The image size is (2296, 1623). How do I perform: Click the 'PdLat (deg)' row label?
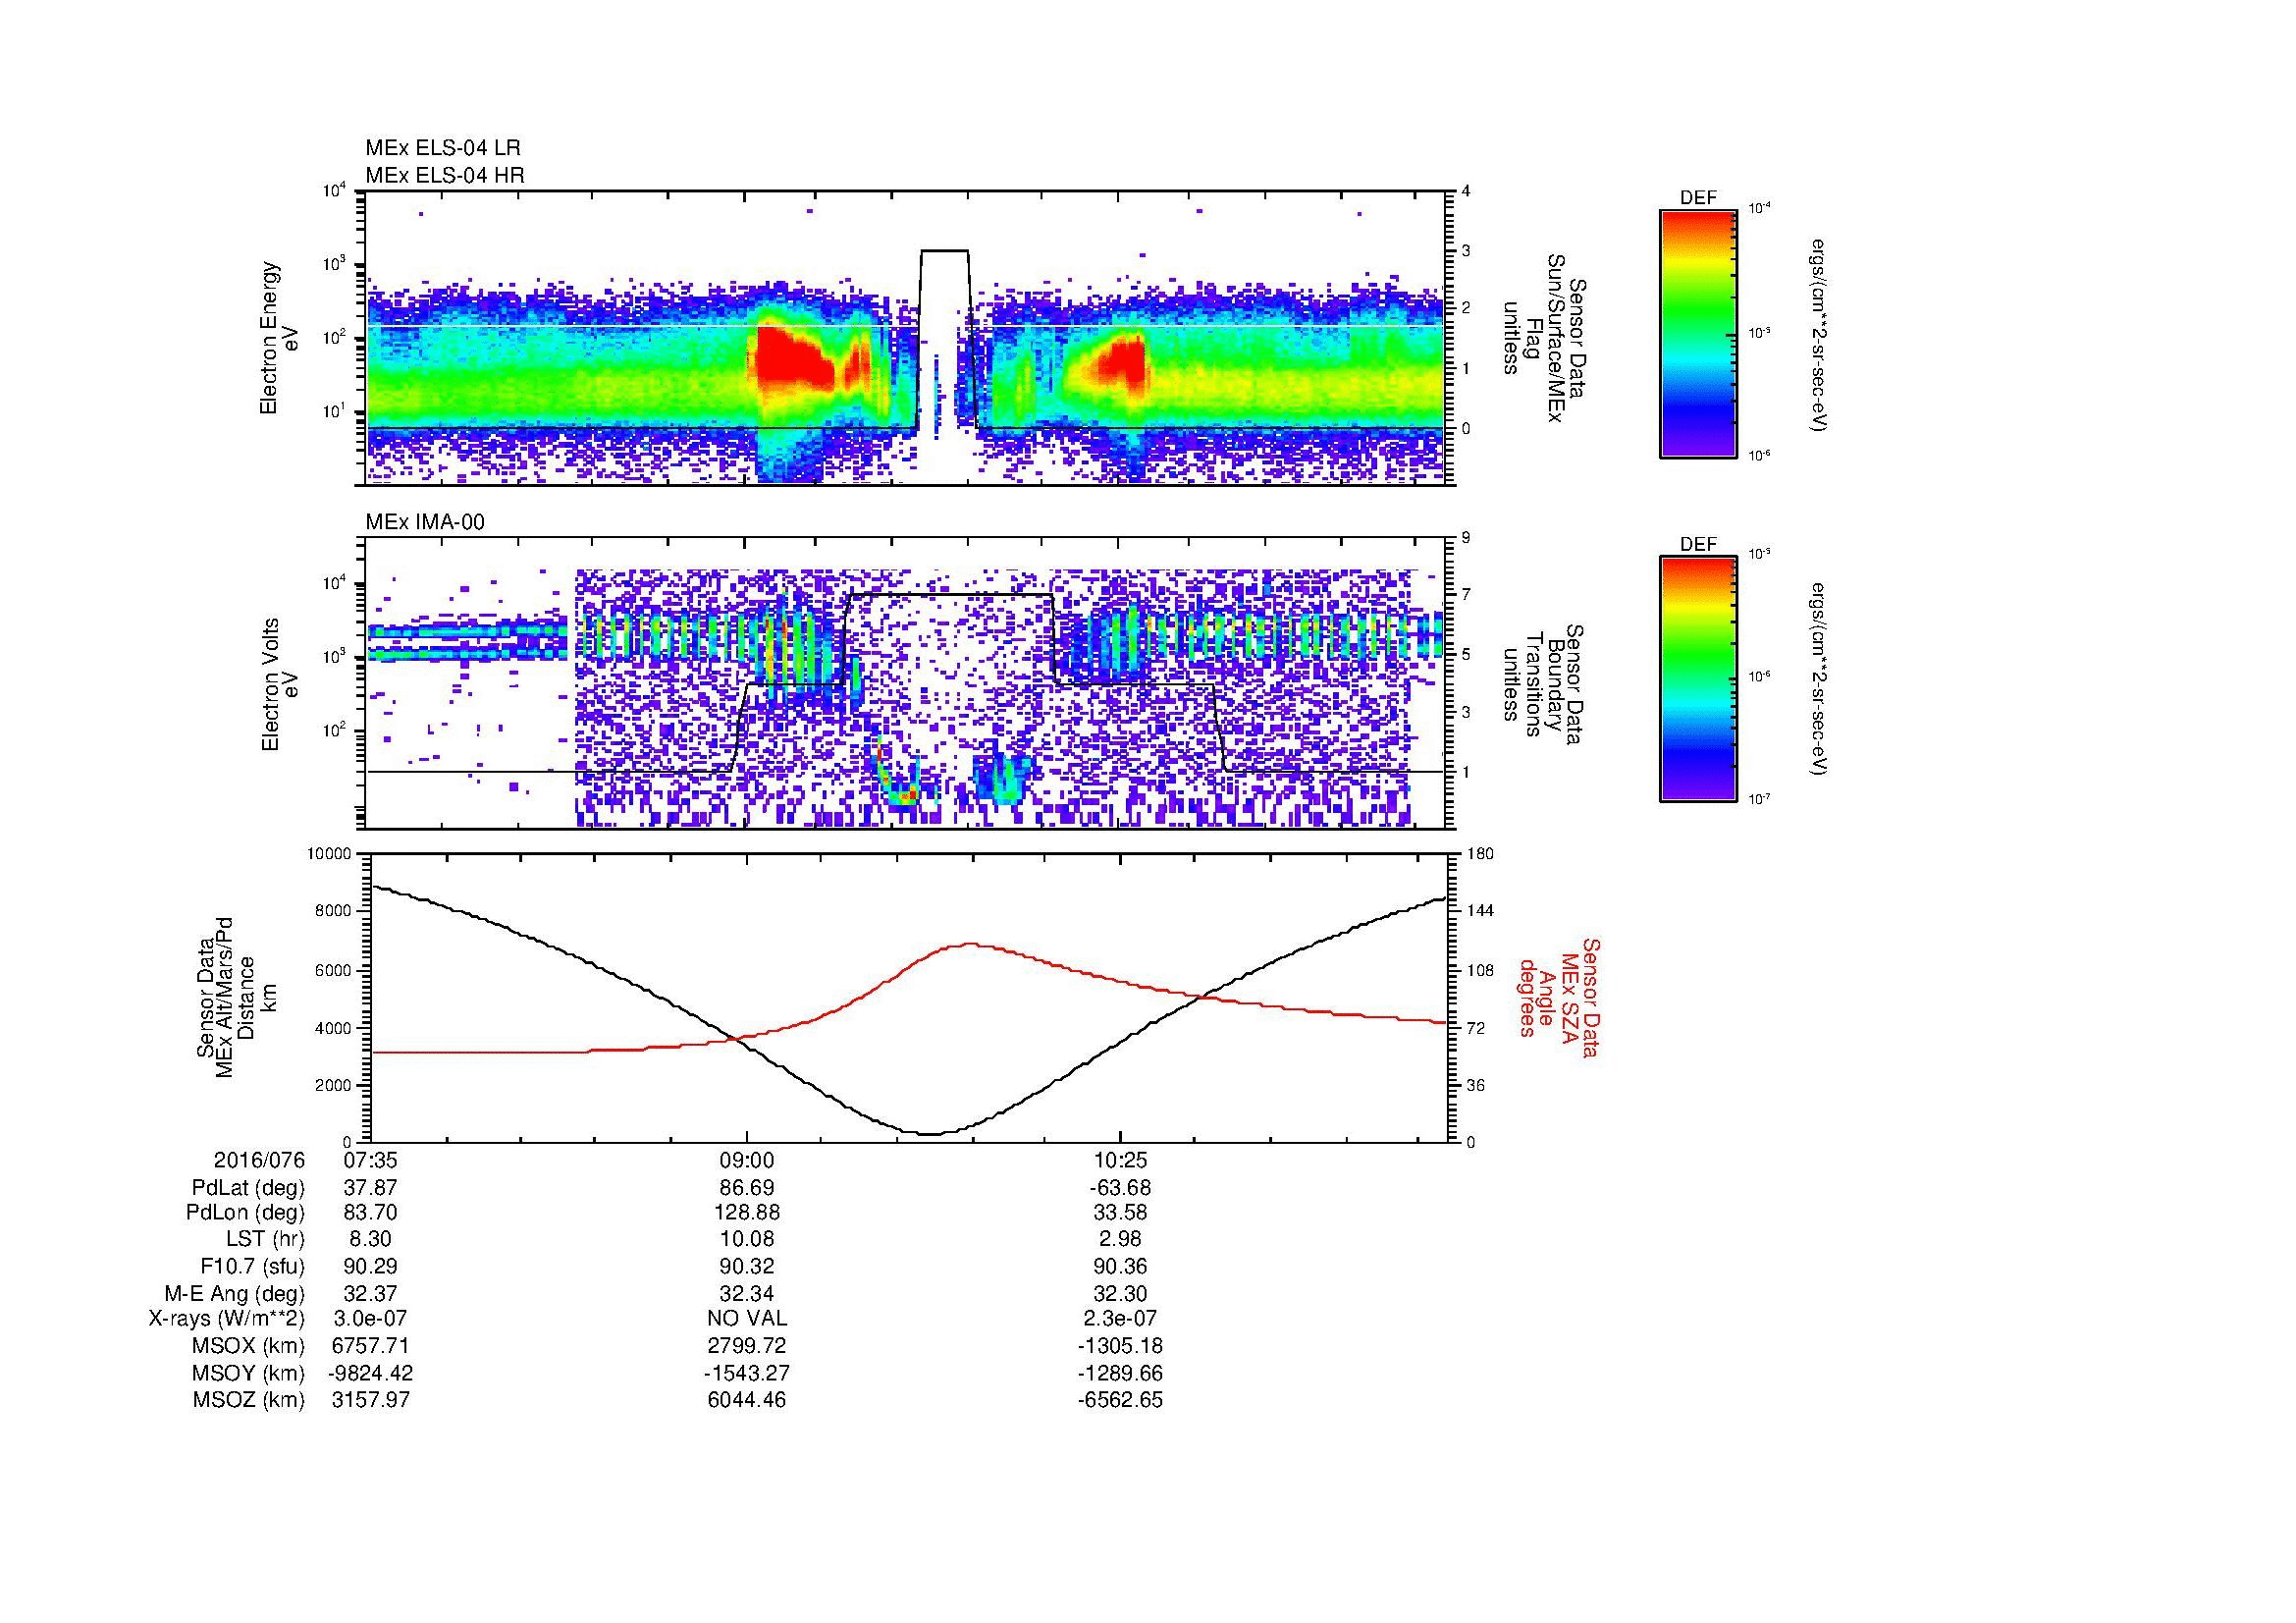click(x=248, y=1188)
